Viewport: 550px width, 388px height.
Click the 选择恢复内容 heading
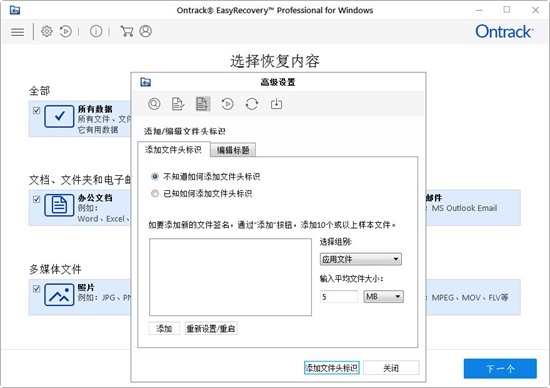[275, 61]
